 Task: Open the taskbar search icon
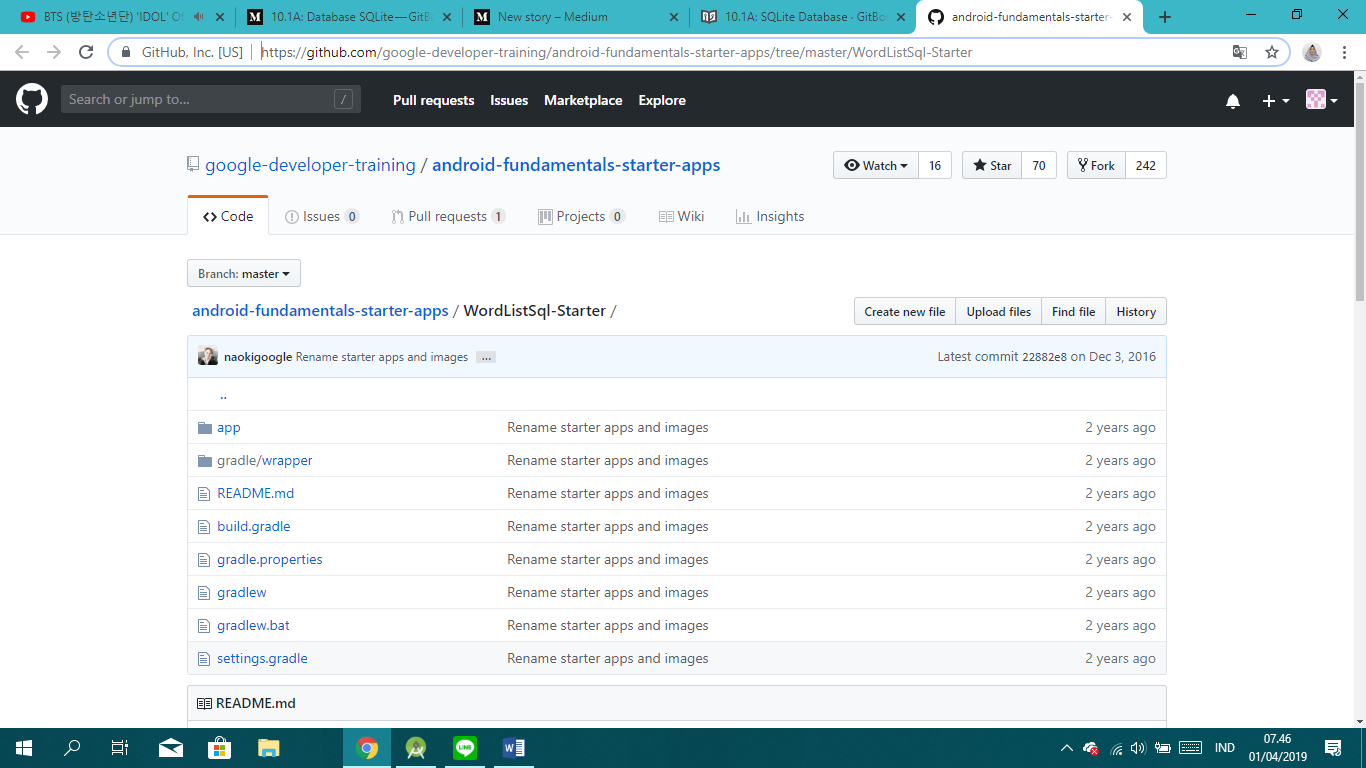[x=72, y=747]
